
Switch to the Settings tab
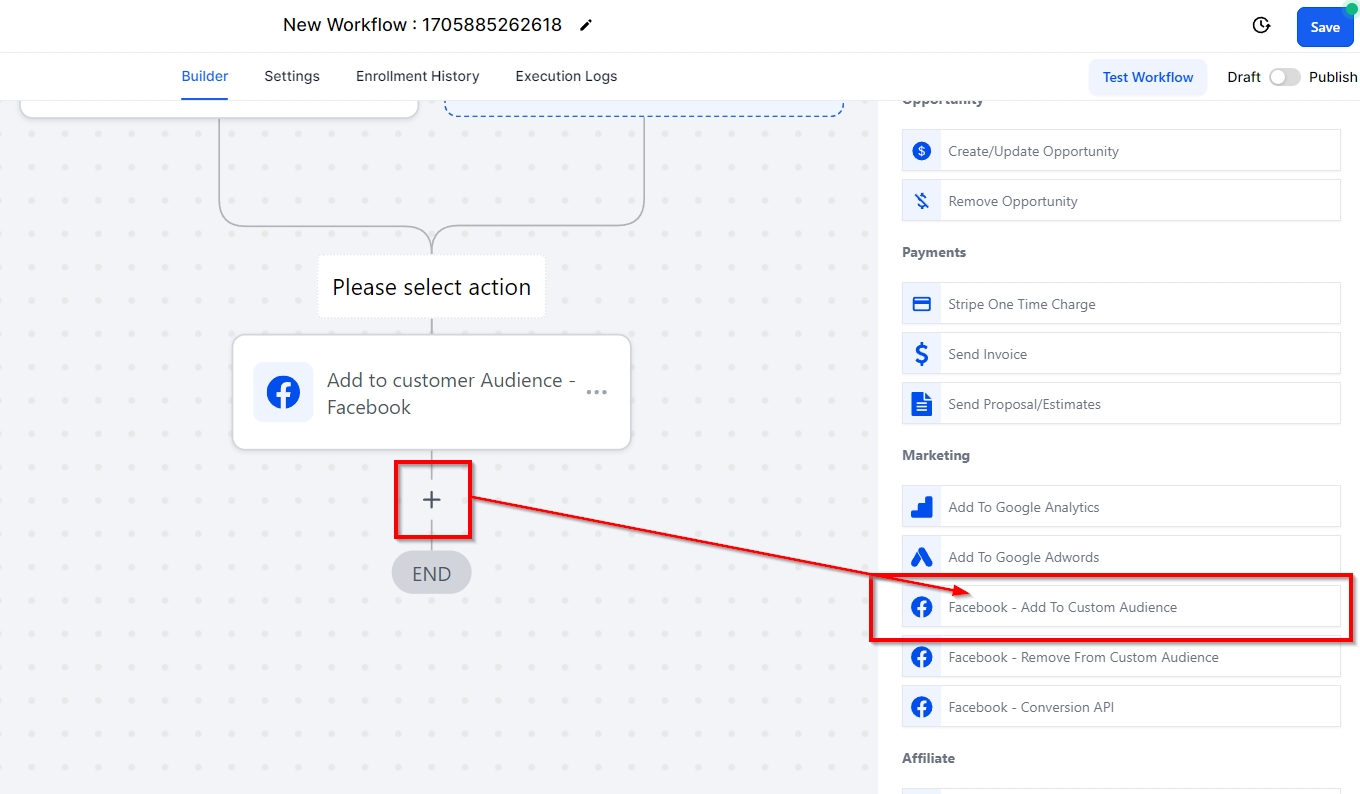[292, 76]
